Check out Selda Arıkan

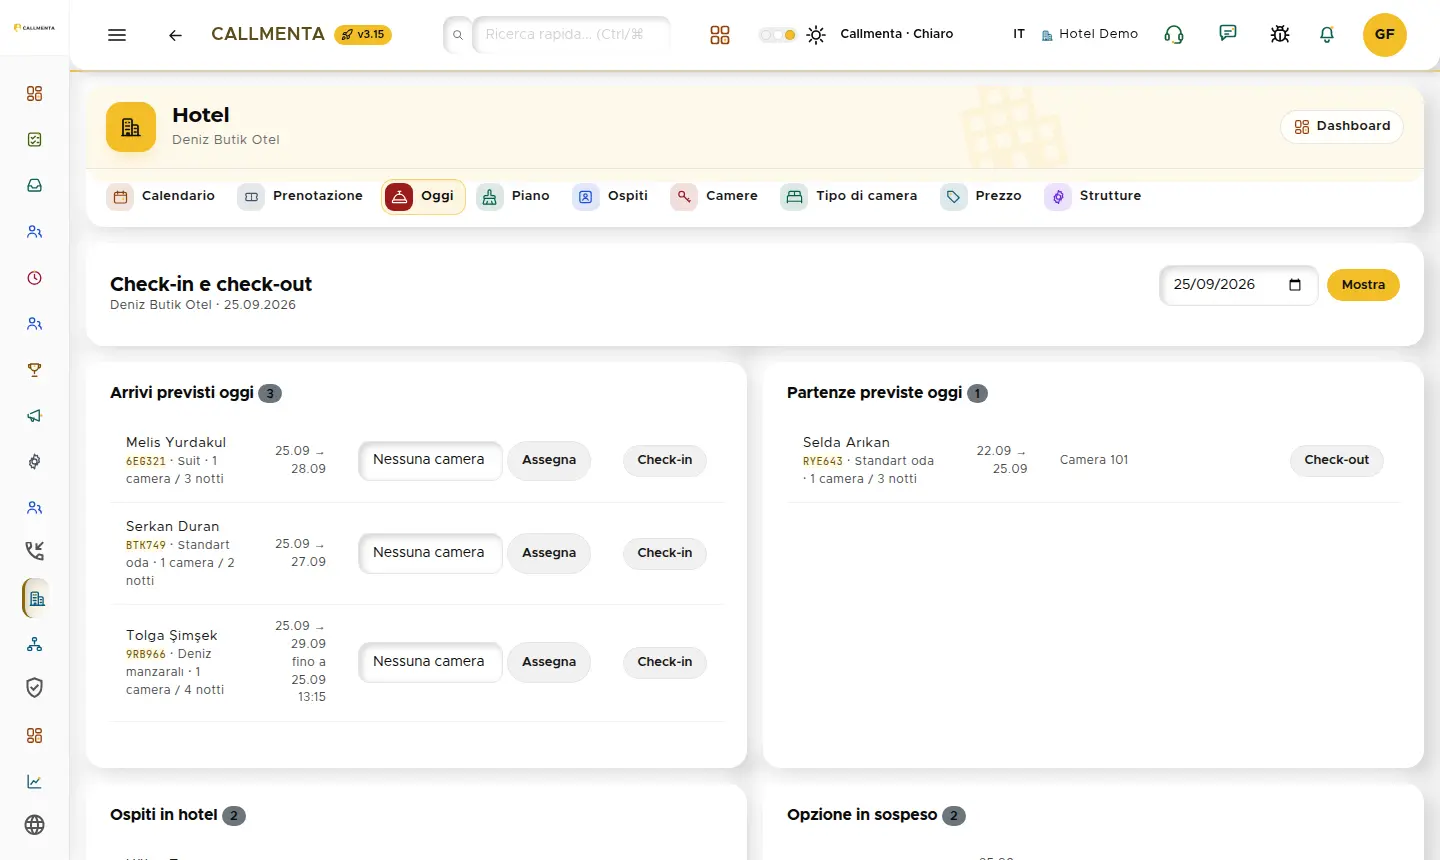coord(1337,460)
